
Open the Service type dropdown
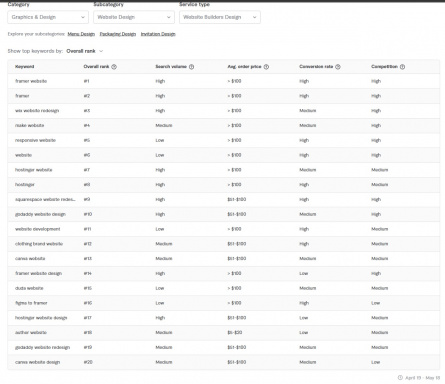pyautogui.click(x=220, y=17)
